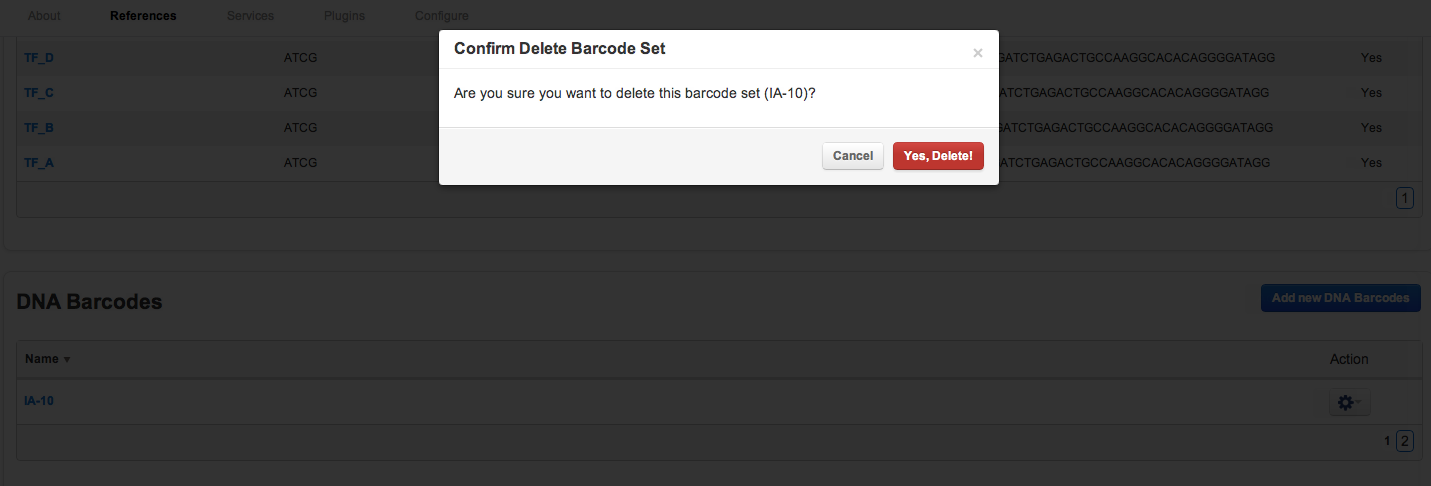
Task: Select page 2 in DNA Barcodes pager
Action: (x=1404, y=441)
